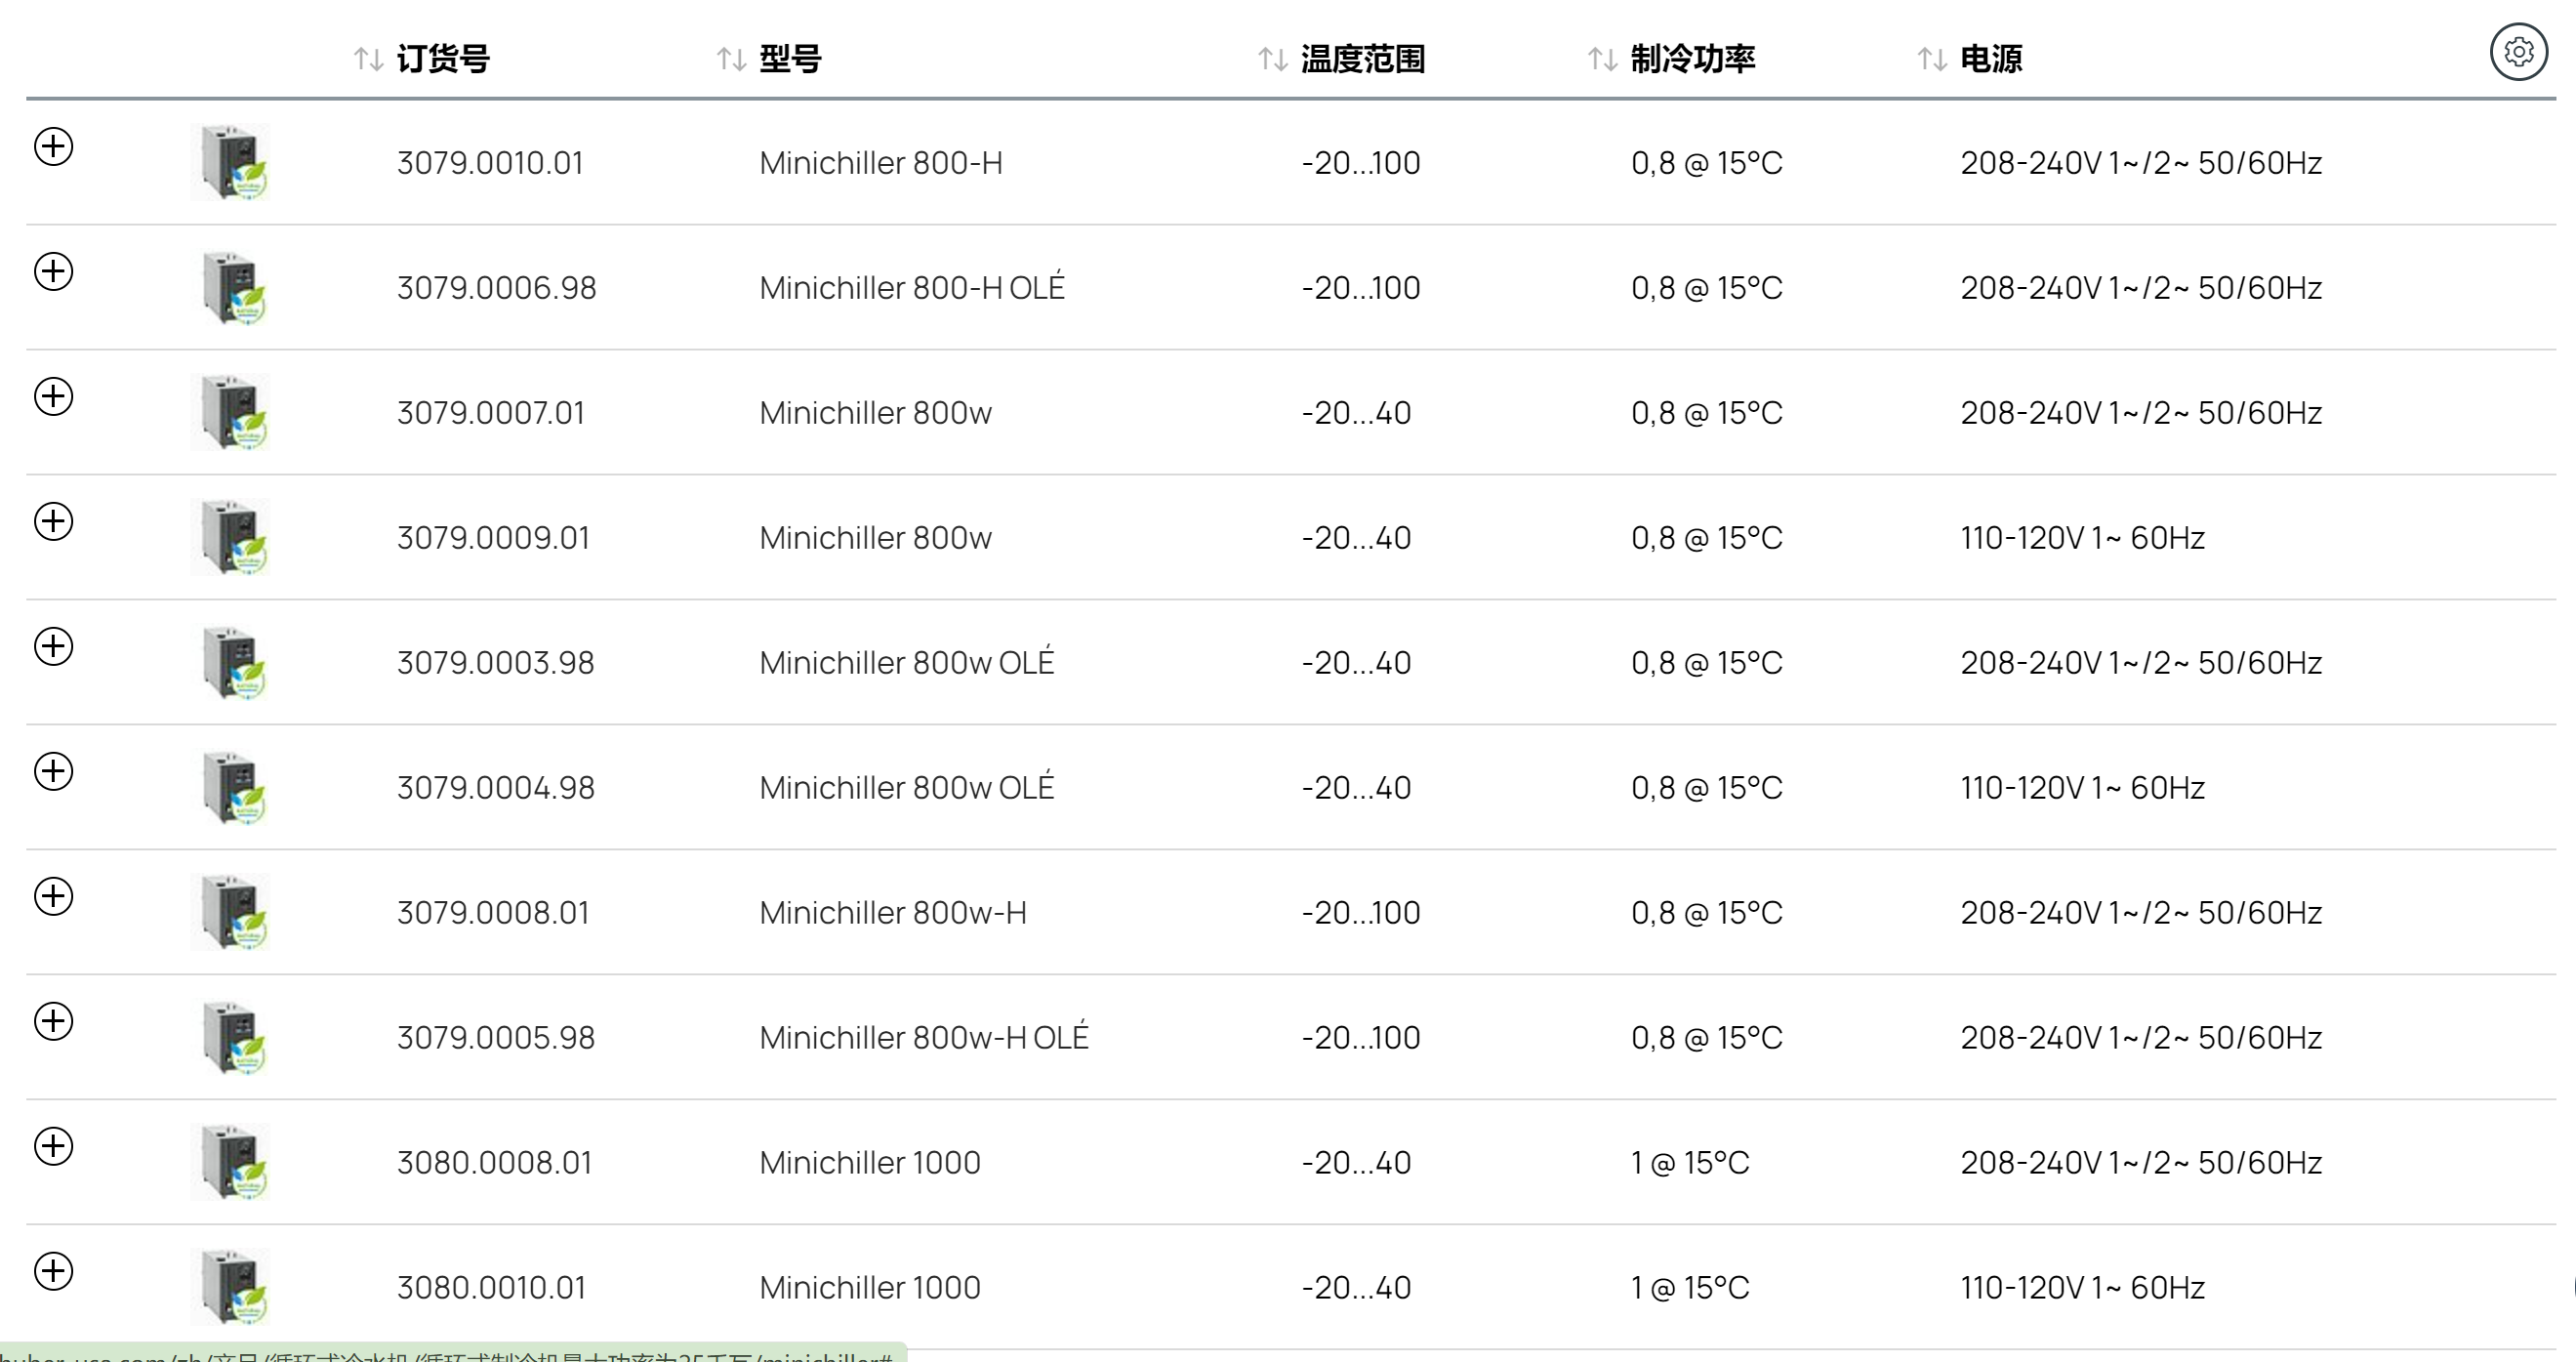The width and height of the screenshot is (2576, 1362).
Task: Expand row 3079.0005.98 with plus icon
Action: pyautogui.click(x=54, y=1021)
